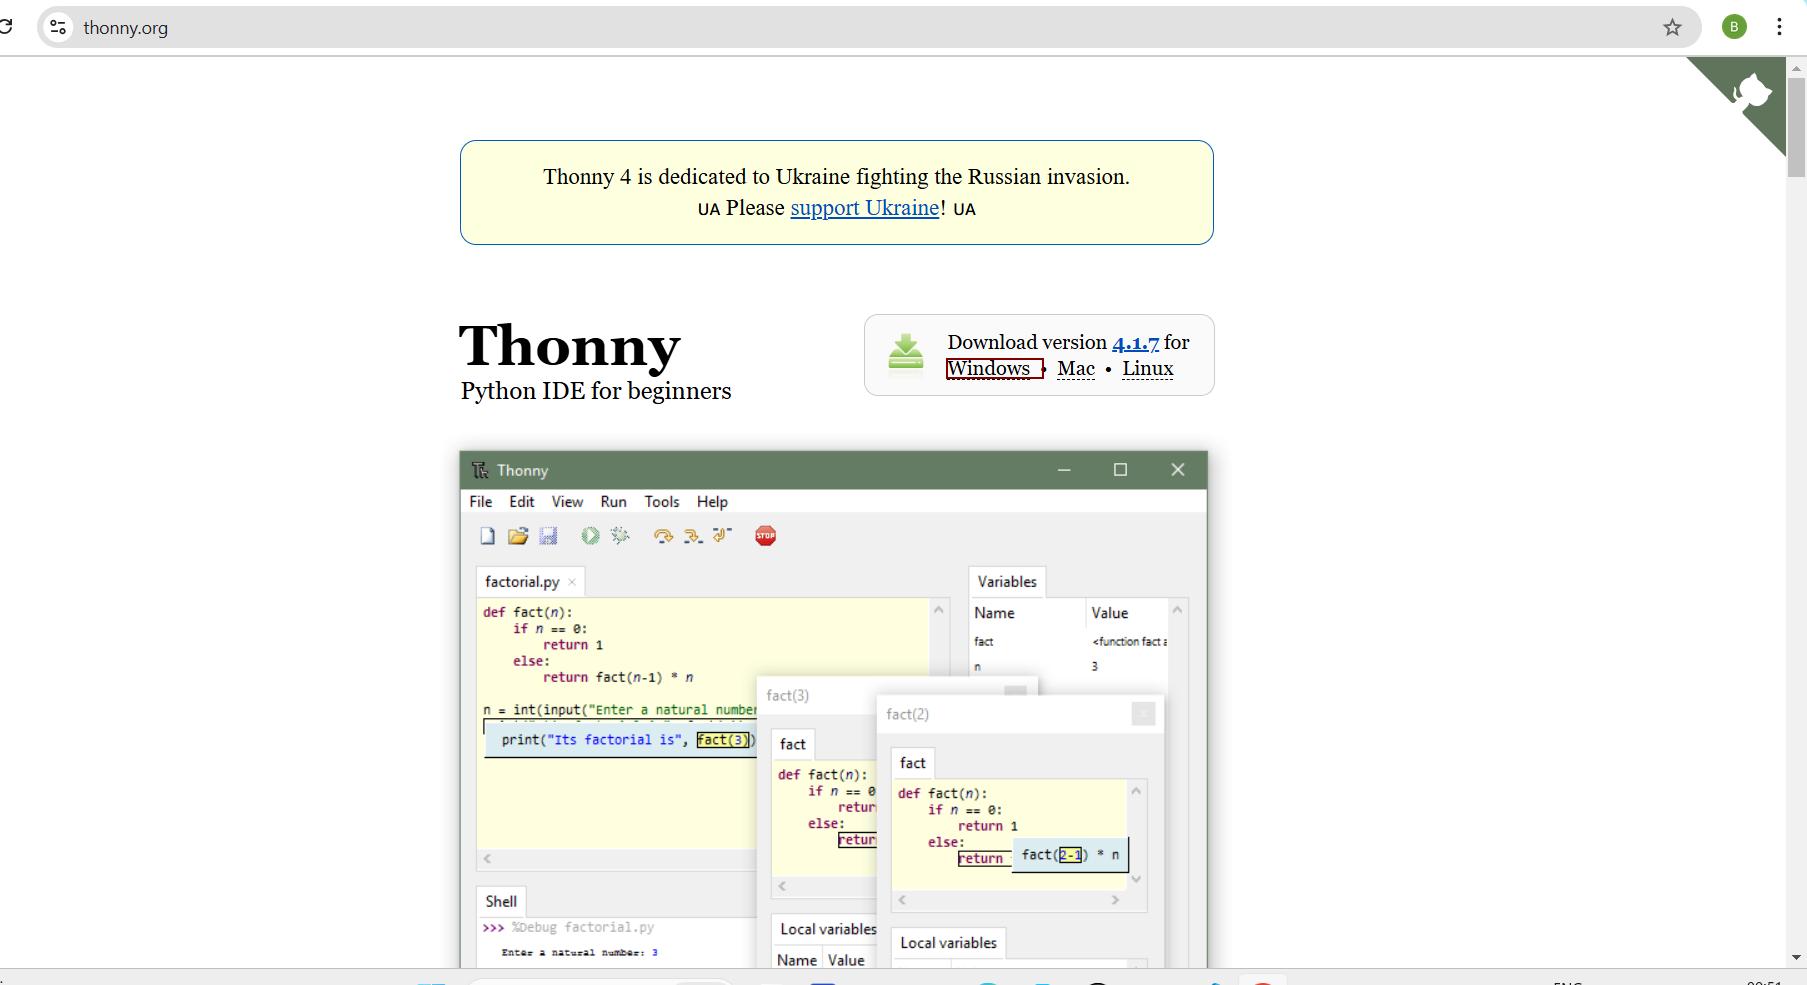Click the Step into icon
Image resolution: width=1807 pixels, height=985 pixels.
click(x=692, y=536)
